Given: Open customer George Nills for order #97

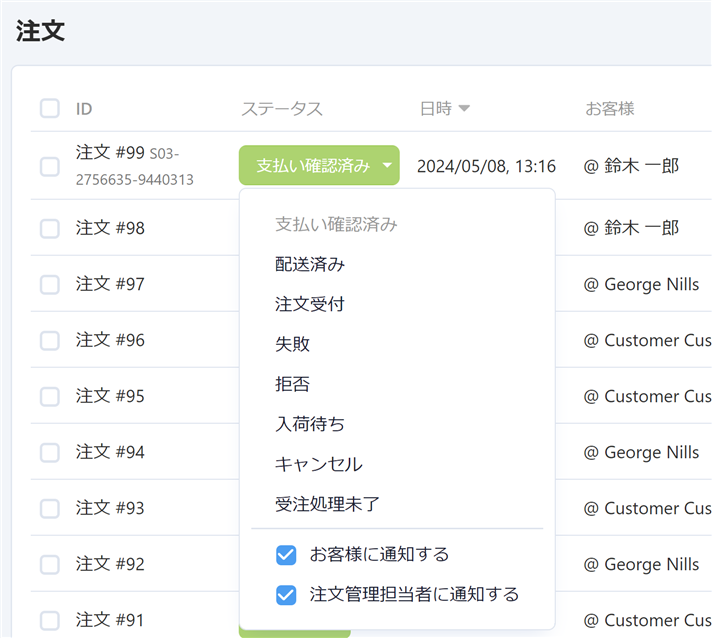Looking at the screenshot, I should coord(651,284).
